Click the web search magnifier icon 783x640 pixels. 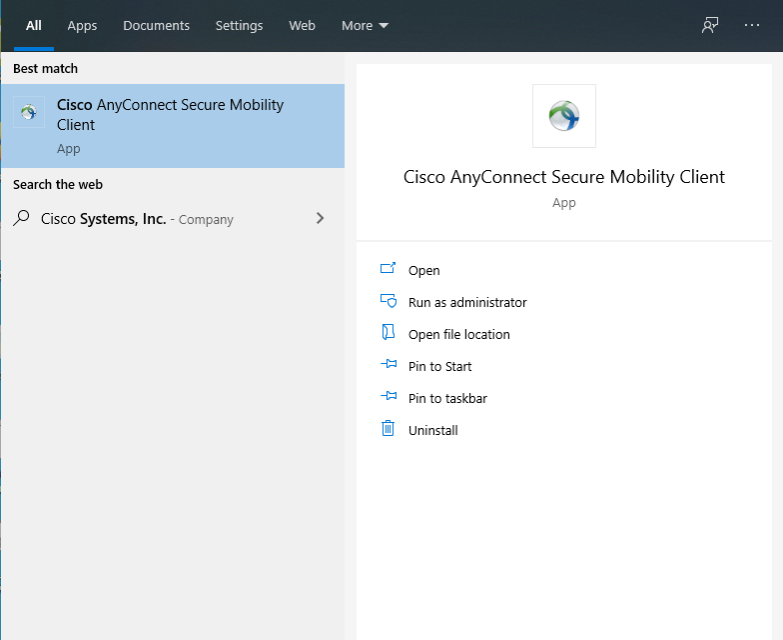[21, 219]
